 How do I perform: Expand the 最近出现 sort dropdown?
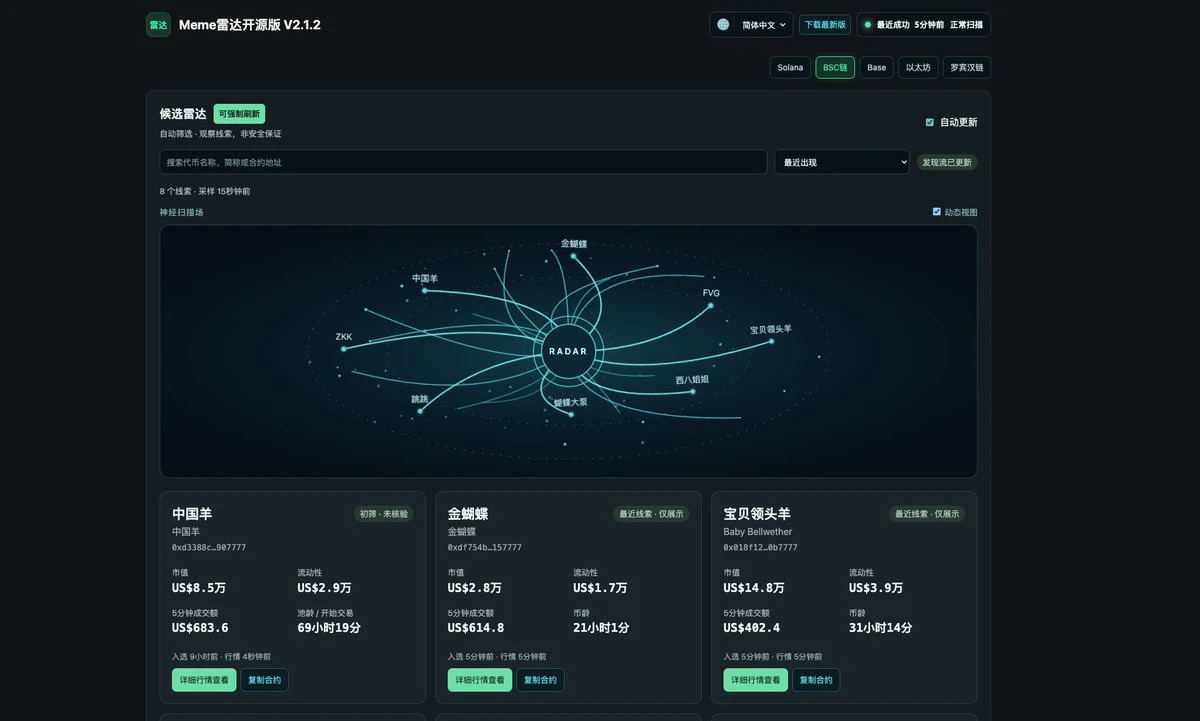point(842,162)
